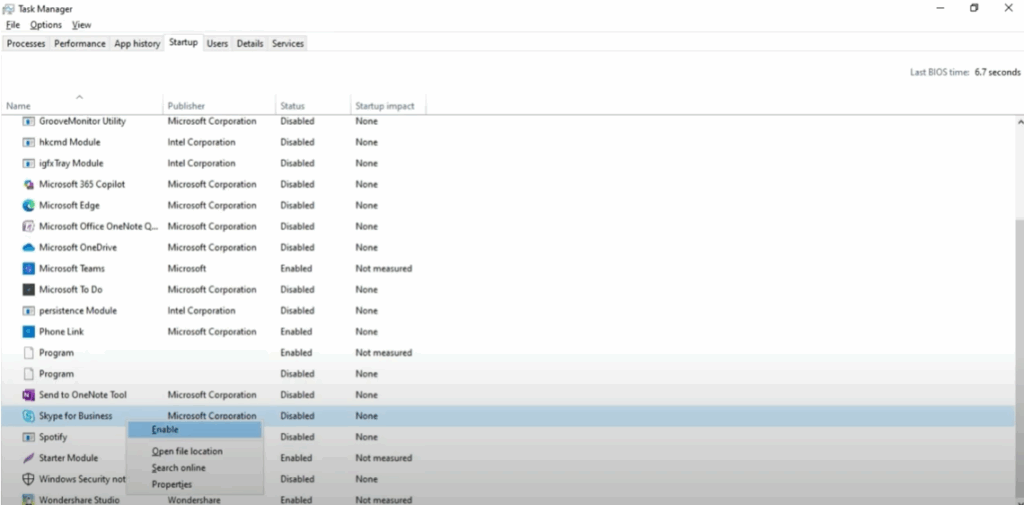Image resolution: width=1024 pixels, height=505 pixels.
Task: Select the Microsoft OneDrive name text
Action: pyautogui.click(x=78, y=248)
